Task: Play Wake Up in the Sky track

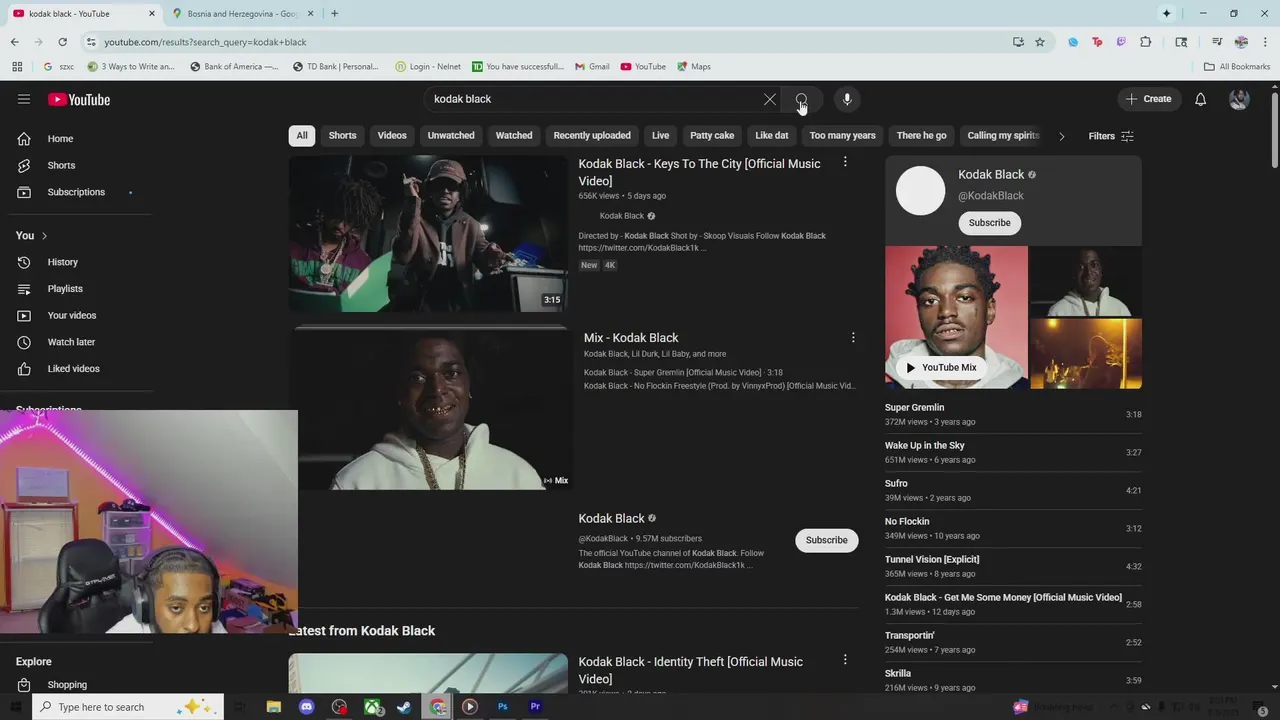Action: point(1013,452)
